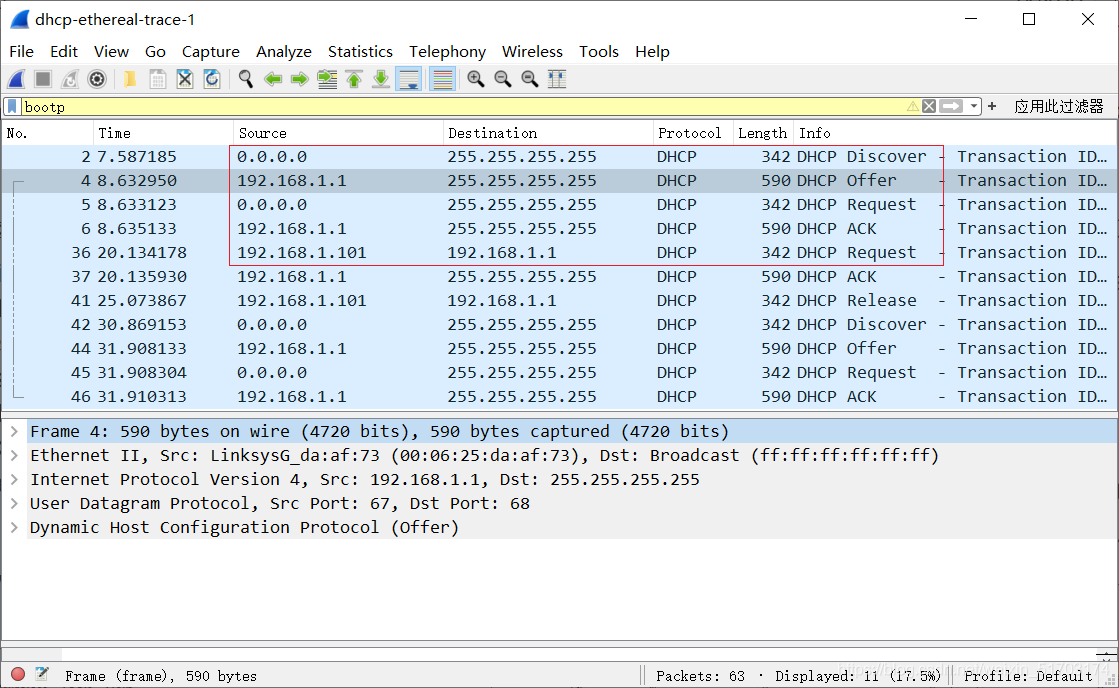Add a filter button with plus

[x=992, y=106]
